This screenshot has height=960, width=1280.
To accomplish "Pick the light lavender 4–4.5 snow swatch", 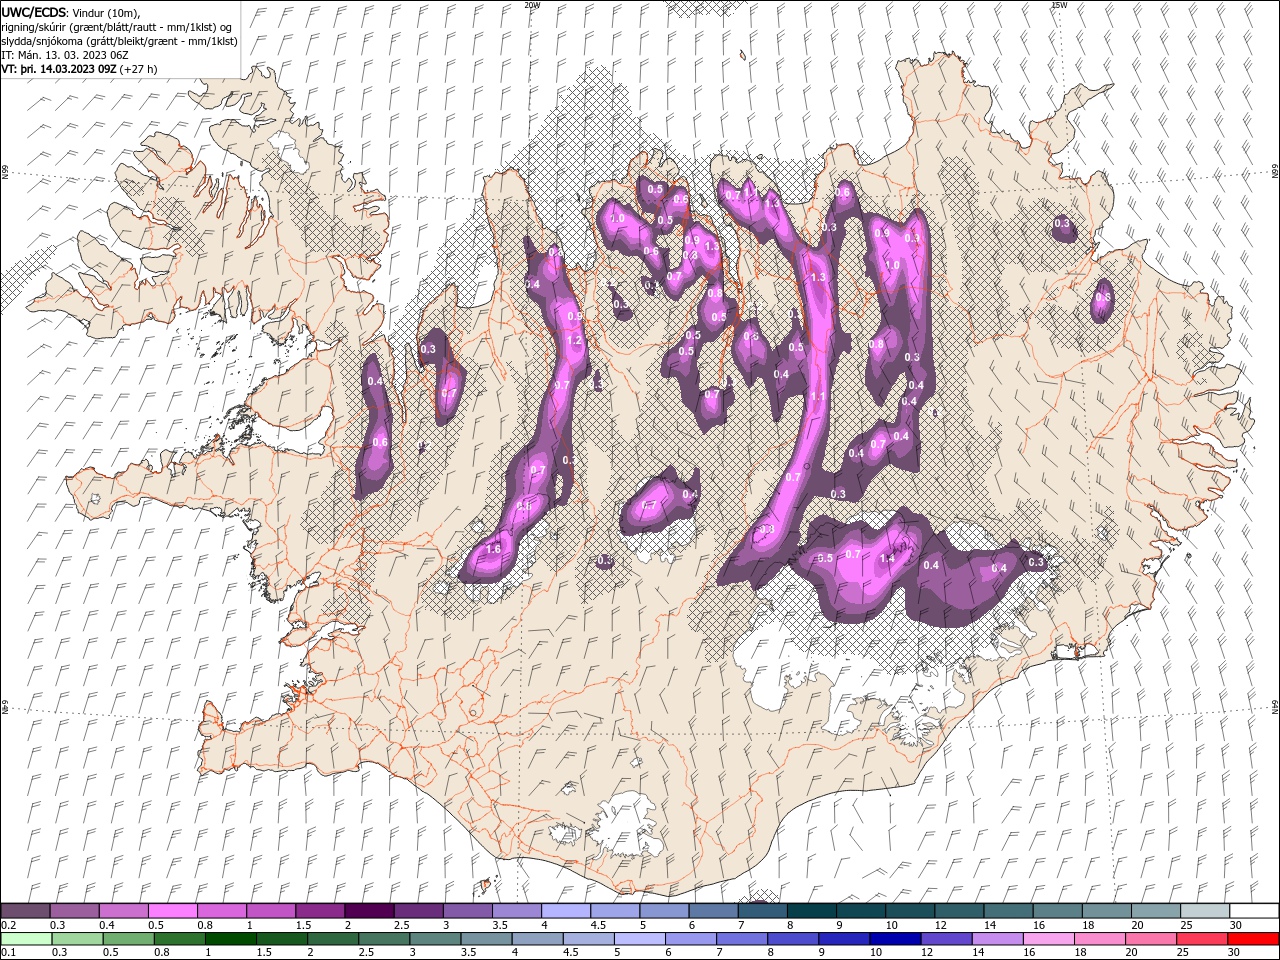I will coord(565,911).
